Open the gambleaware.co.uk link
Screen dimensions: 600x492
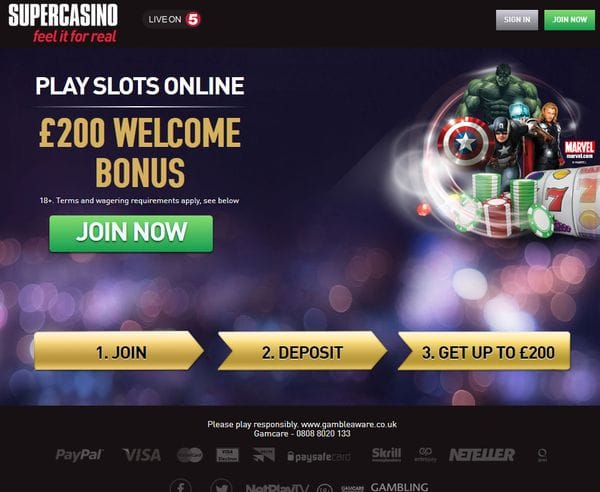(349, 424)
